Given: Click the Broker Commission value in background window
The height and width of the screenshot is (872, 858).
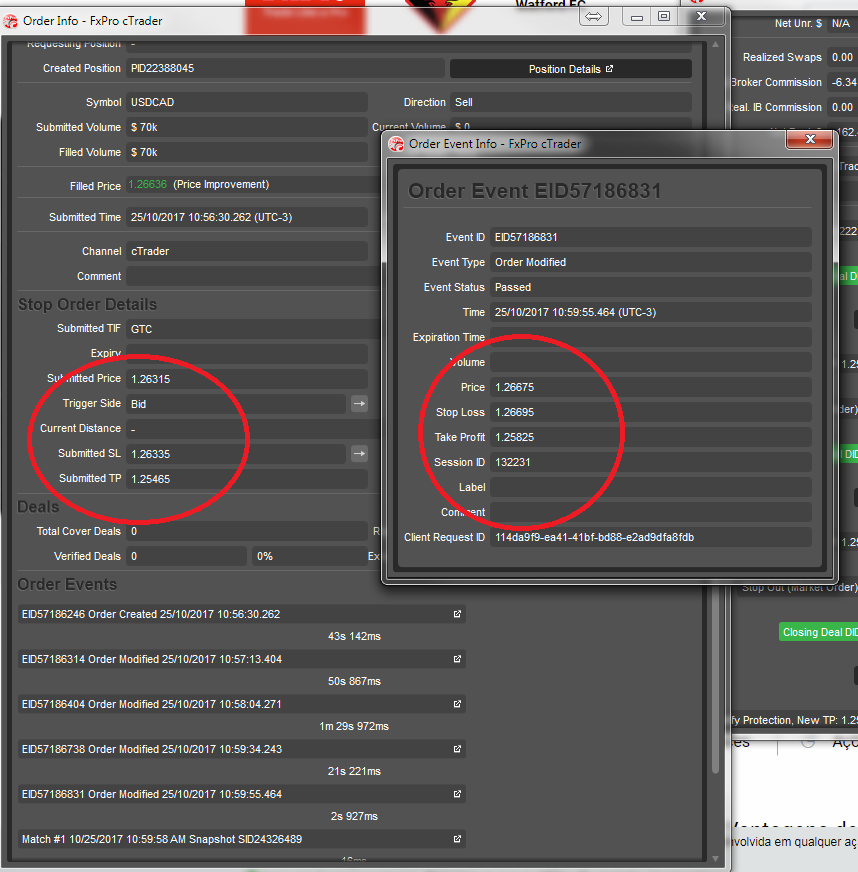Looking at the screenshot, I should (844, 82).
